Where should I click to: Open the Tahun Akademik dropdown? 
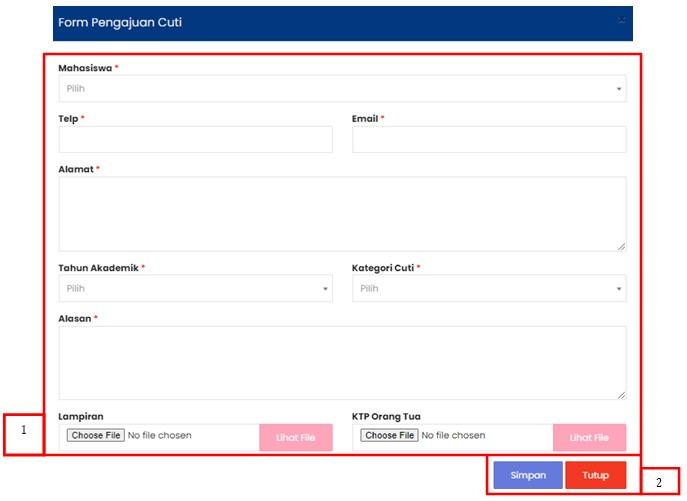[195, 288]
